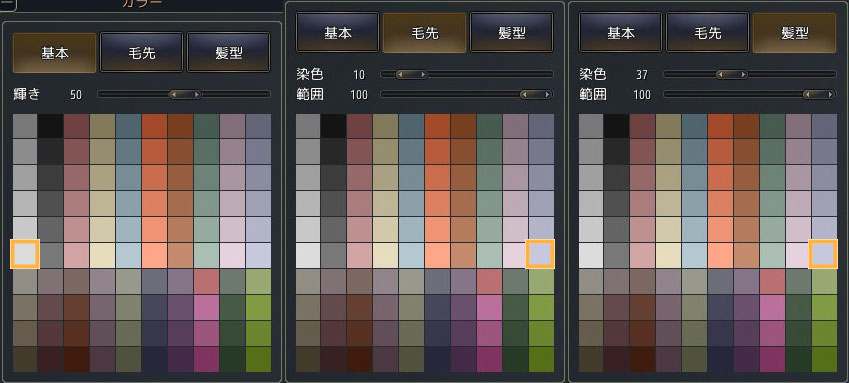Select the active 基本 tab above the 輝き slider

tap(54, 53)
